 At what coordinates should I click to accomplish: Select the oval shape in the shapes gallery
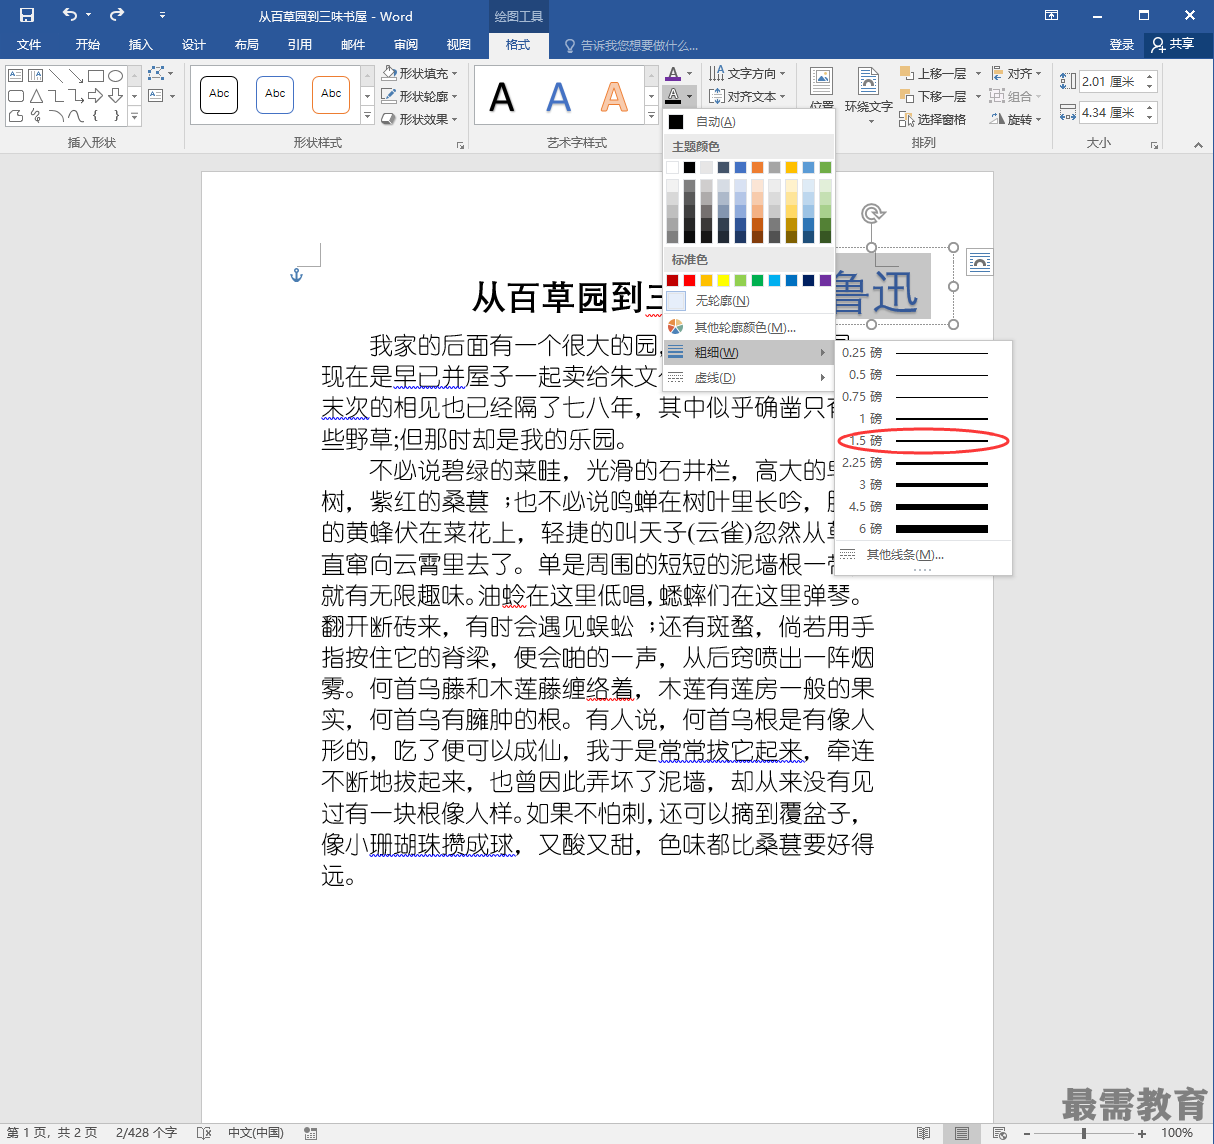coord(116,76)
